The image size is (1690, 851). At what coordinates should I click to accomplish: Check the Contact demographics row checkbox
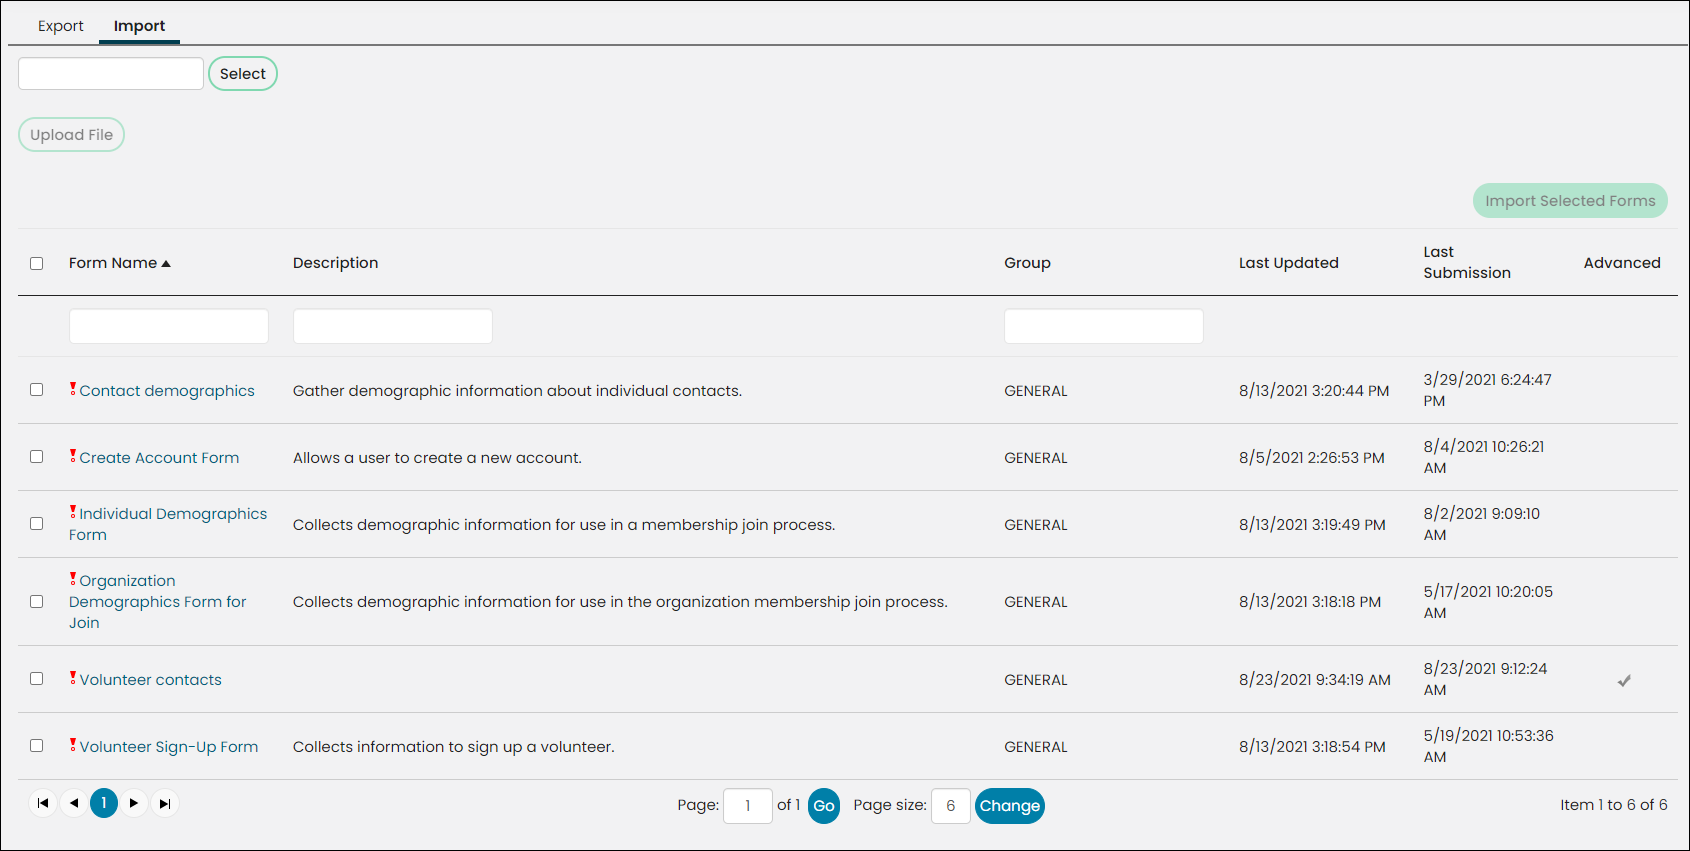(37, 389)
